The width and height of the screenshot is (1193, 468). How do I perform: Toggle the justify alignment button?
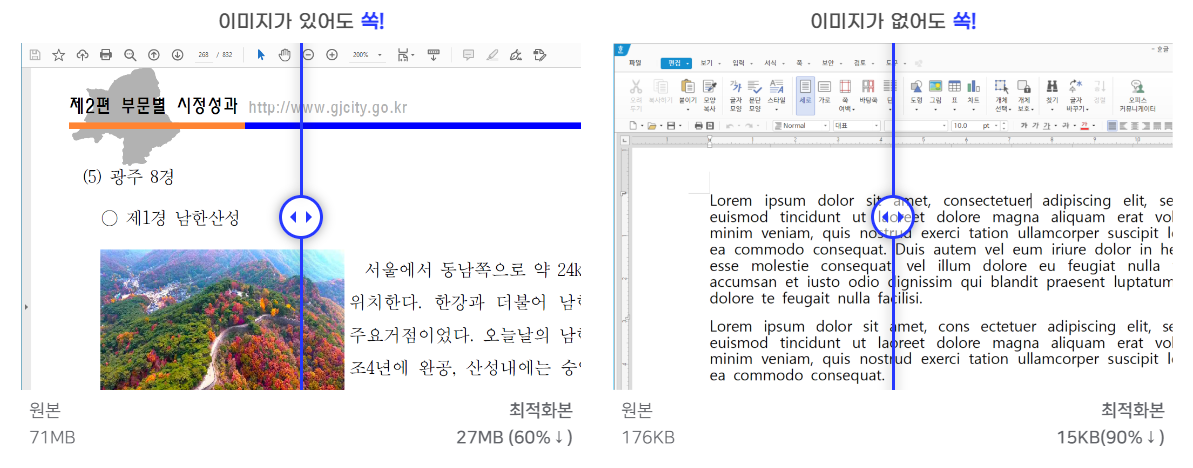pos(1113,126)
